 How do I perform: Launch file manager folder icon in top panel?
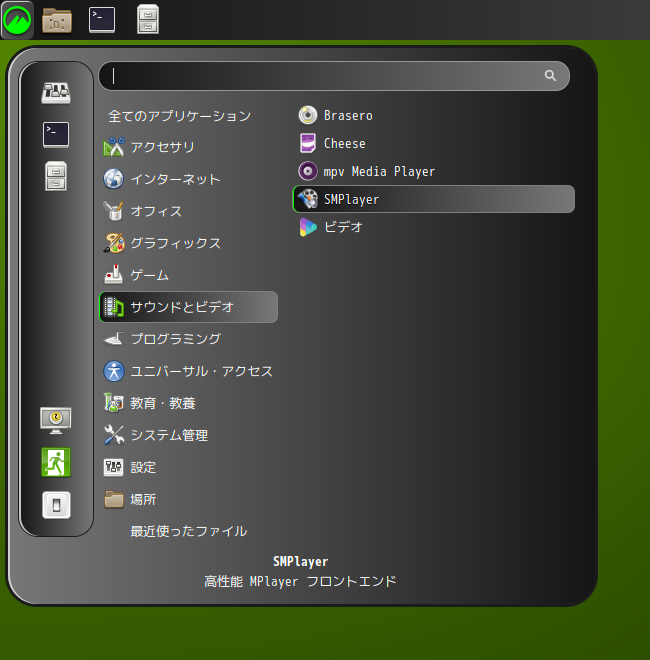pyautogui.click(x=57, y=20)
